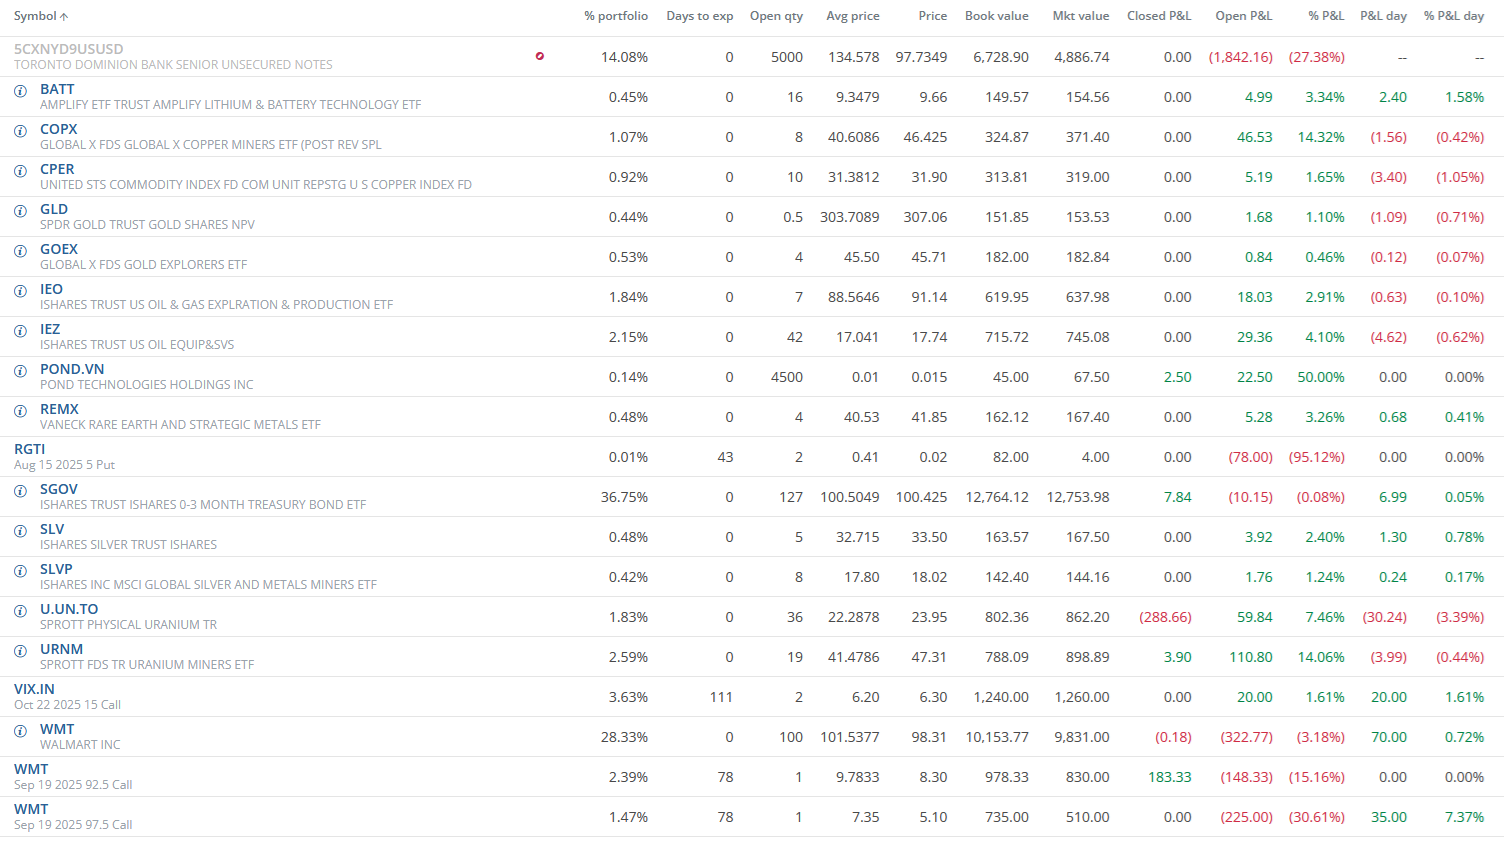
Task: Click URNM open P&L 110.80
Action: [1251, 657]
